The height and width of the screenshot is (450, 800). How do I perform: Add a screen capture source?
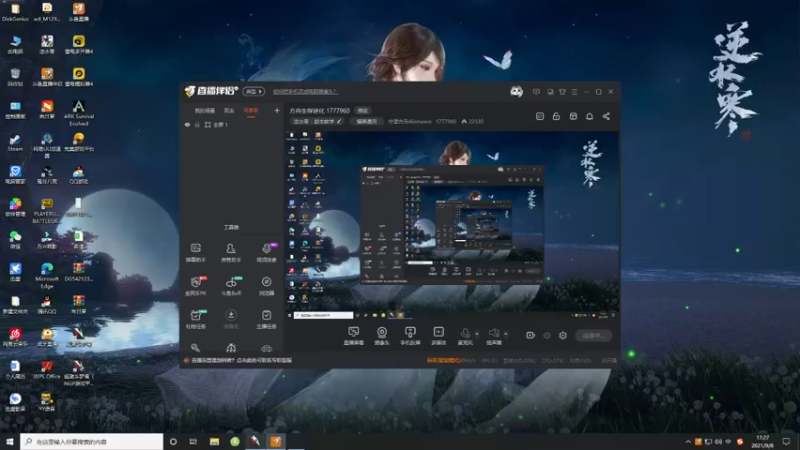(x=354, y=336)
